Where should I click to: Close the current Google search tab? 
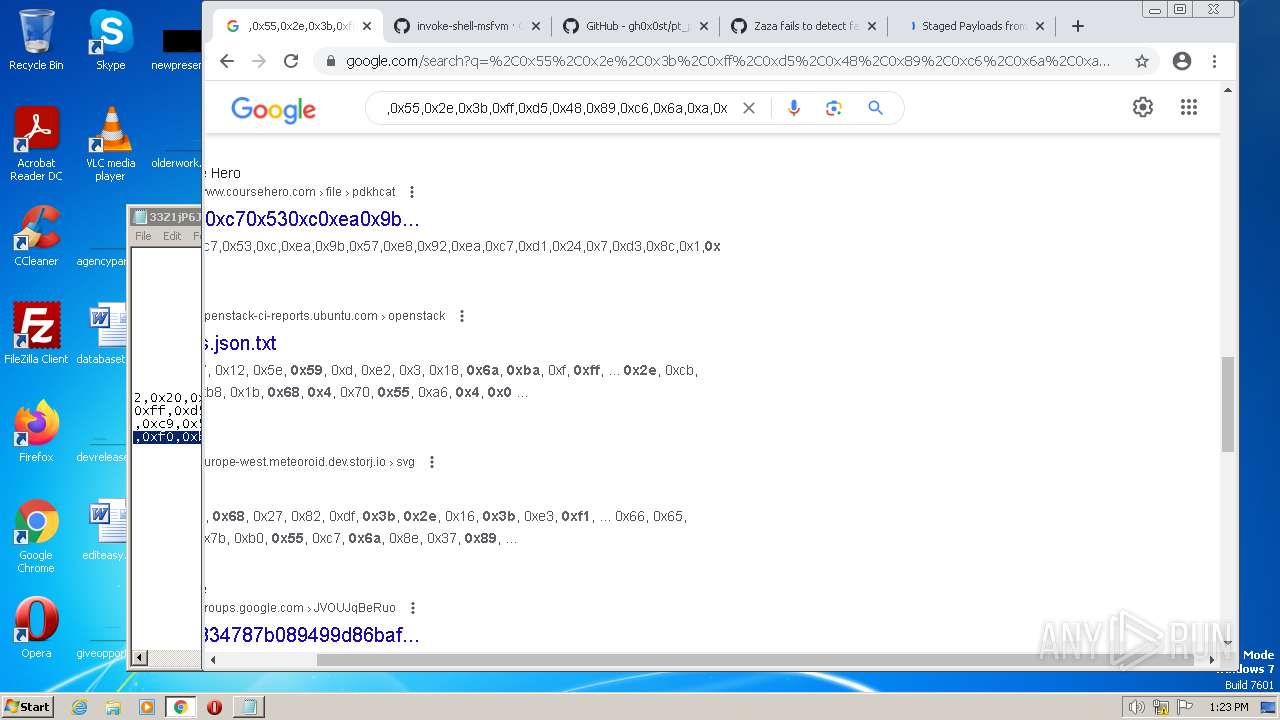click(367, 26)
